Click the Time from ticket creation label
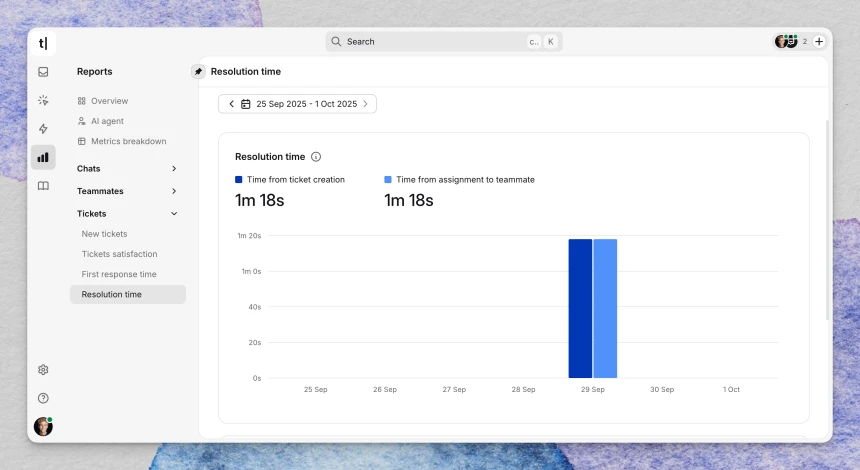Image resolution: width=860 pixels, height=470 pixels. click(296, 179)
